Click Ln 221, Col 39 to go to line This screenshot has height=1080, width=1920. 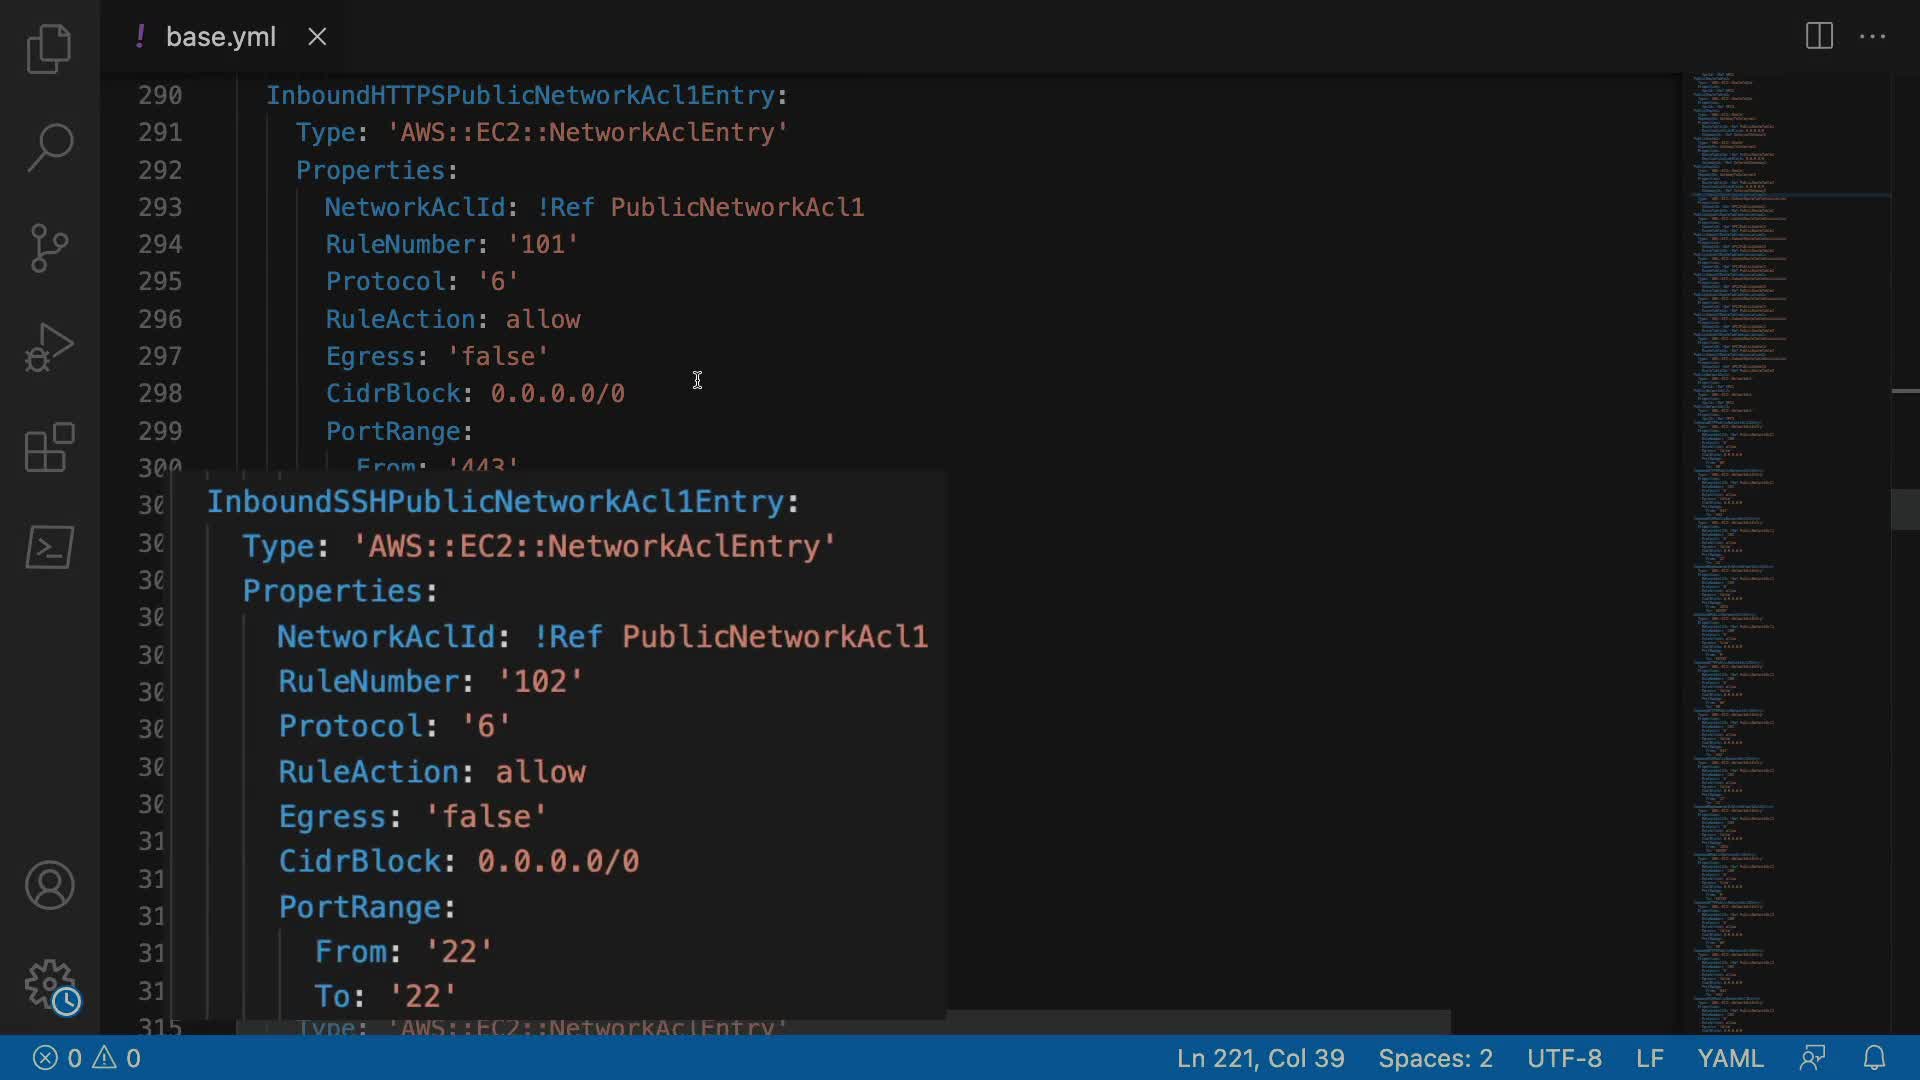pos(1260,1058)
